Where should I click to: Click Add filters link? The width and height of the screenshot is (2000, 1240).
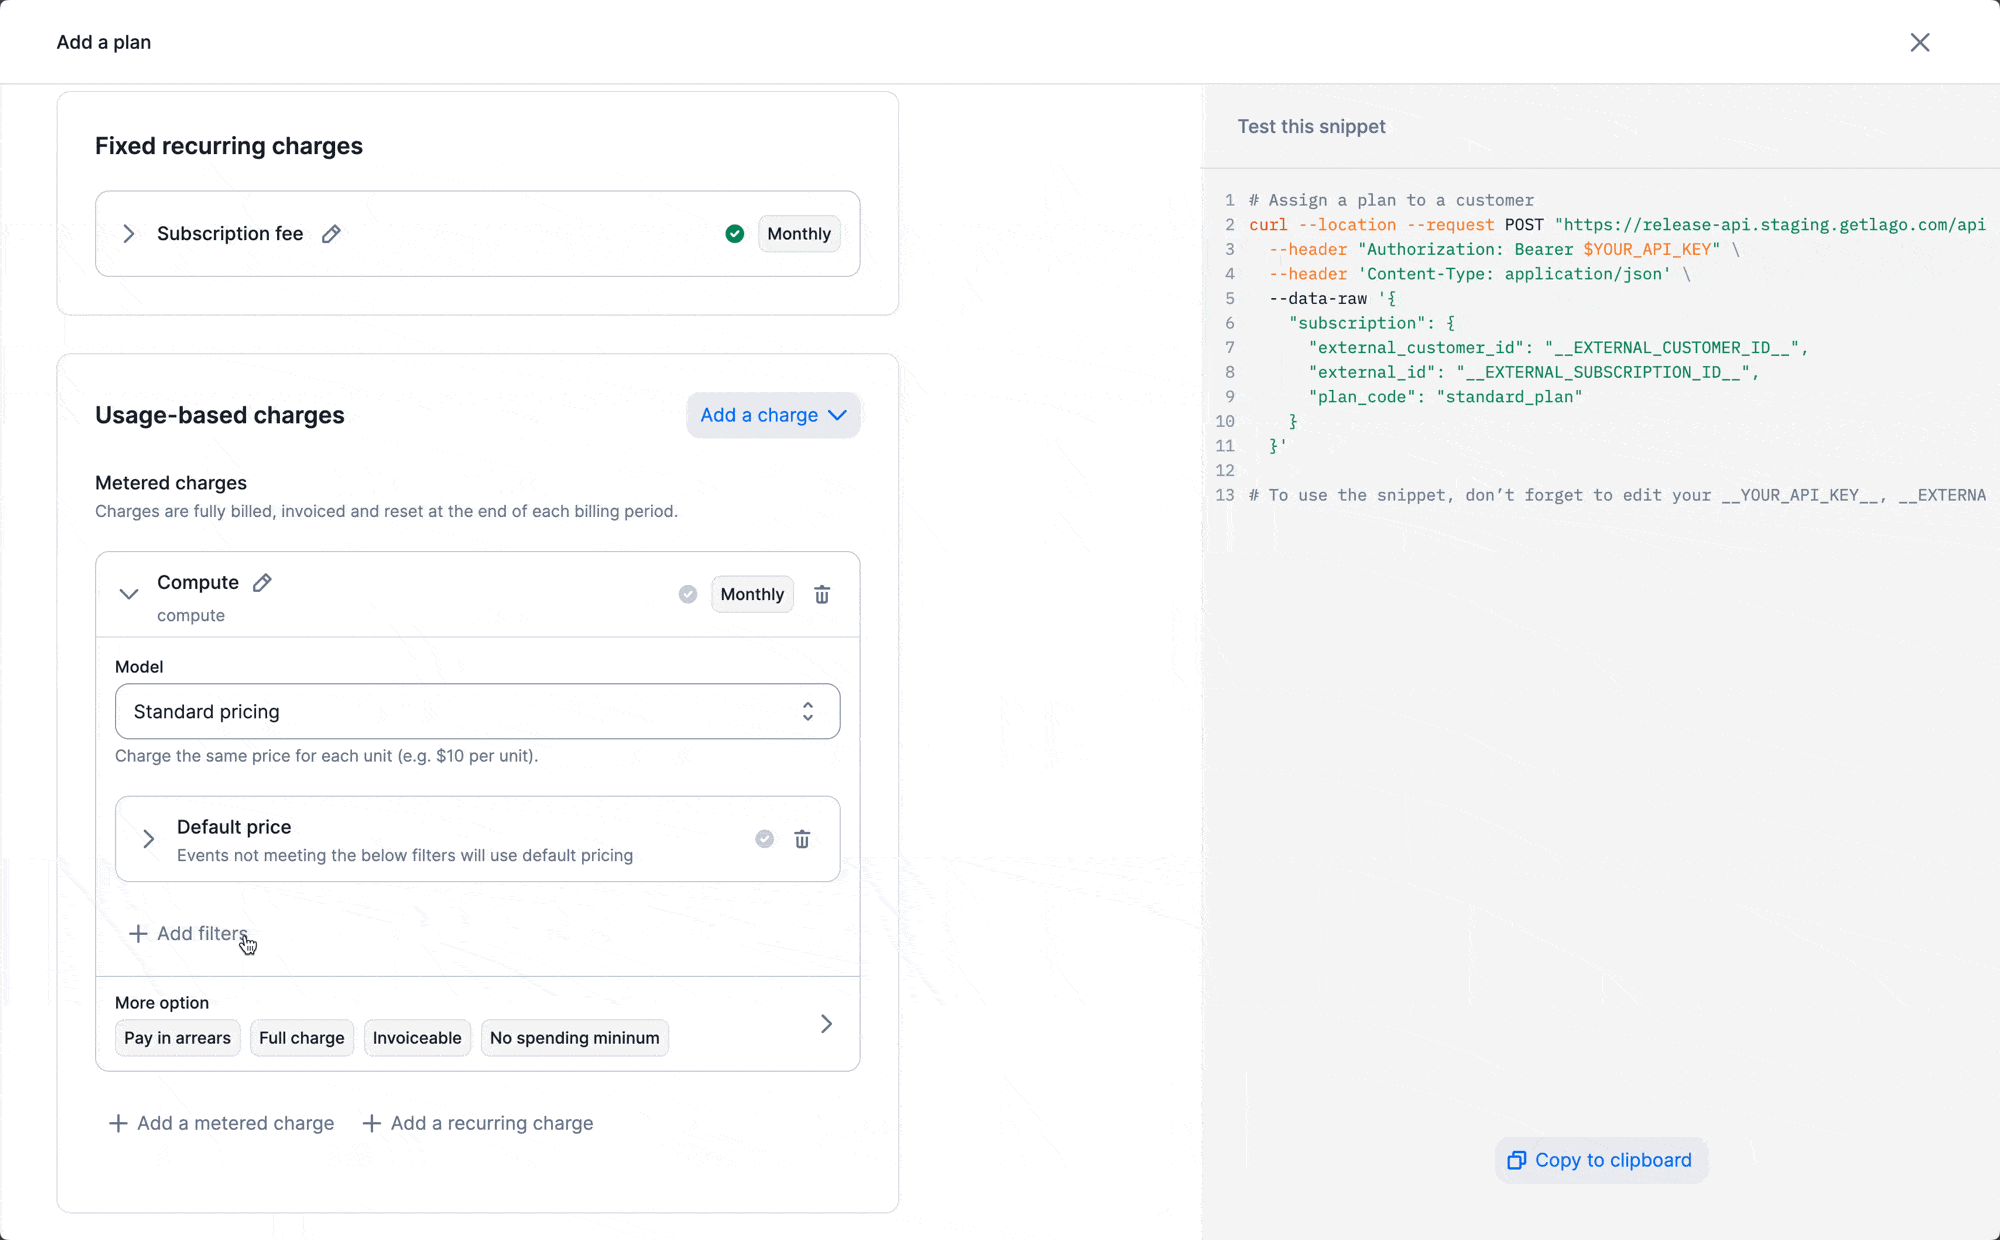190,934
